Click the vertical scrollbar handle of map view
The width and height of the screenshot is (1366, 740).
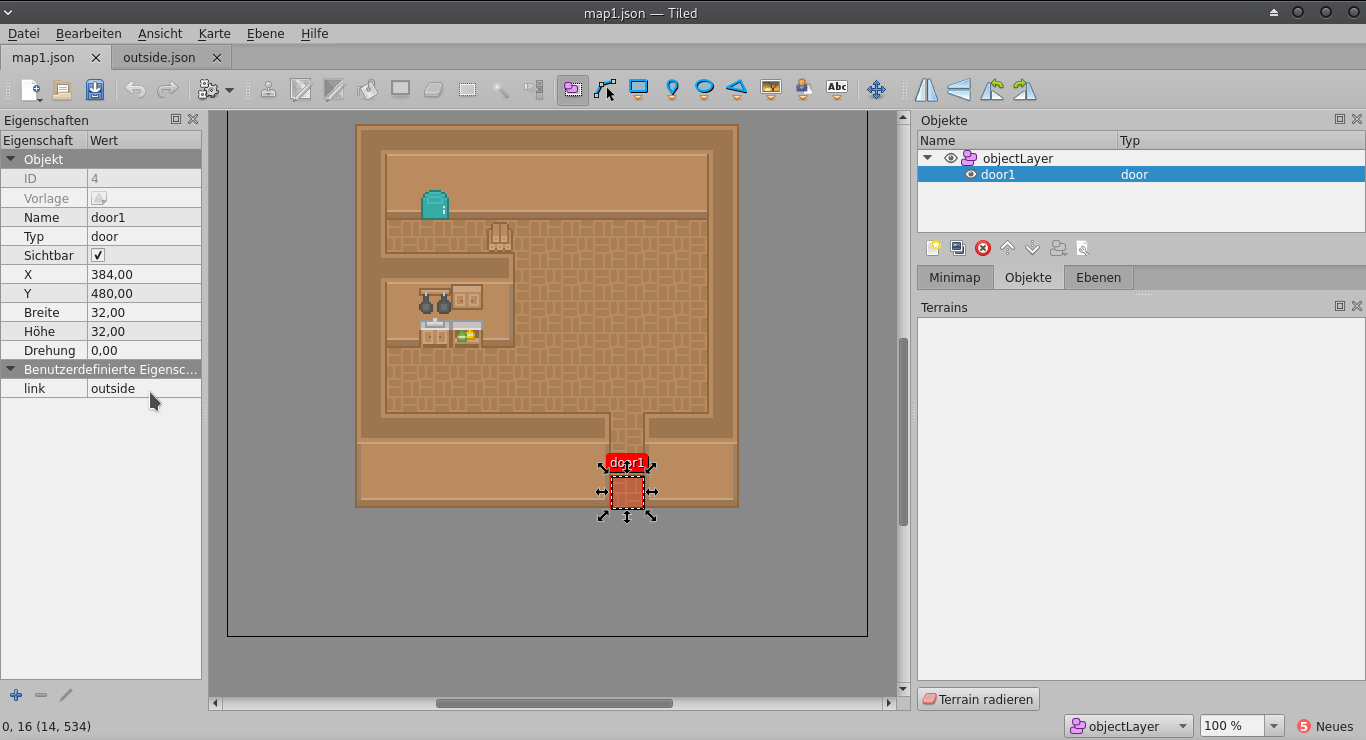point(903,432)
